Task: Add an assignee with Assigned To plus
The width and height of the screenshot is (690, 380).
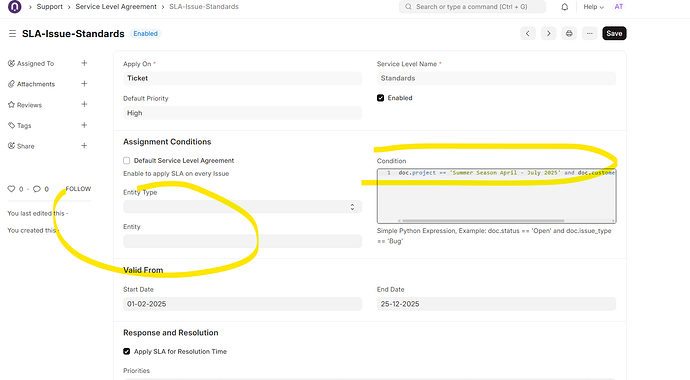Action: click(x=84, y=63)
